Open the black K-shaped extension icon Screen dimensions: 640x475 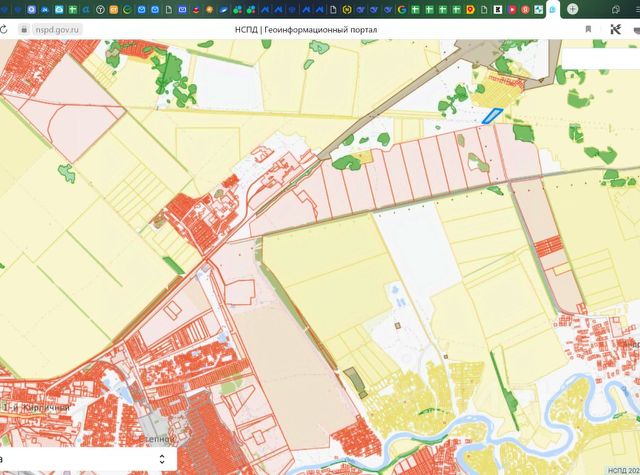click(616, 29)
